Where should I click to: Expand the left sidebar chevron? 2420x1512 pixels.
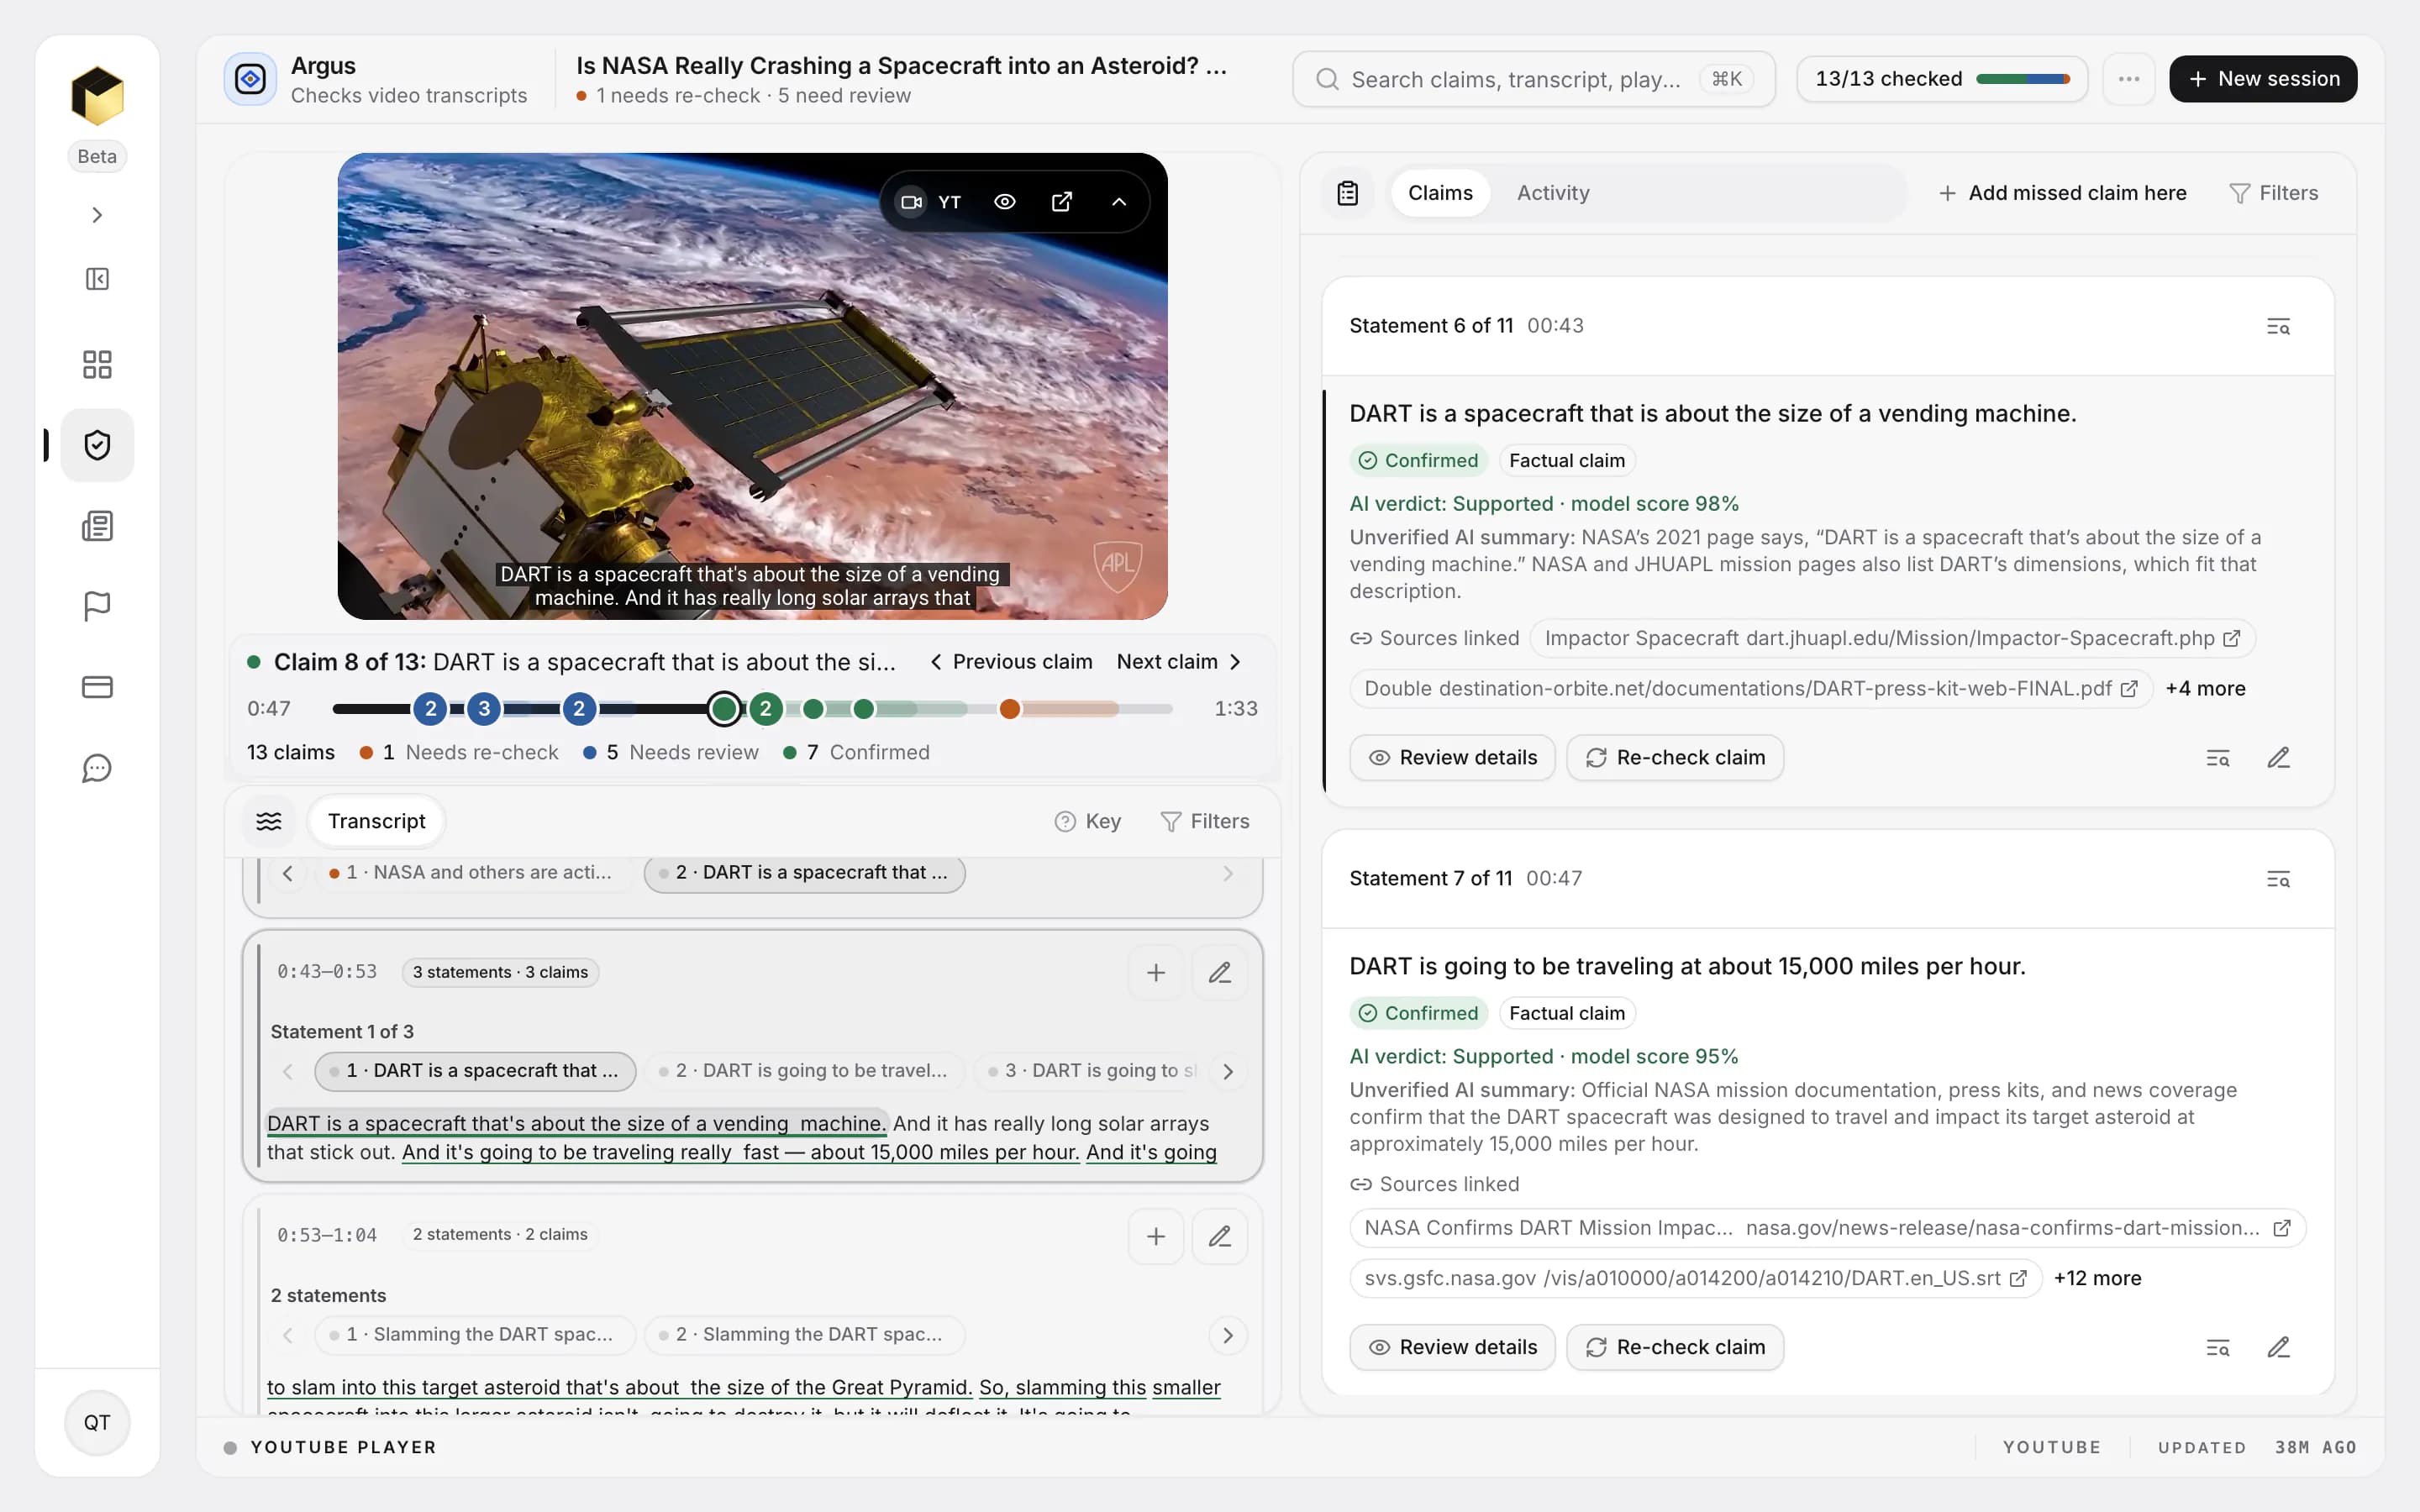[97, 215]
